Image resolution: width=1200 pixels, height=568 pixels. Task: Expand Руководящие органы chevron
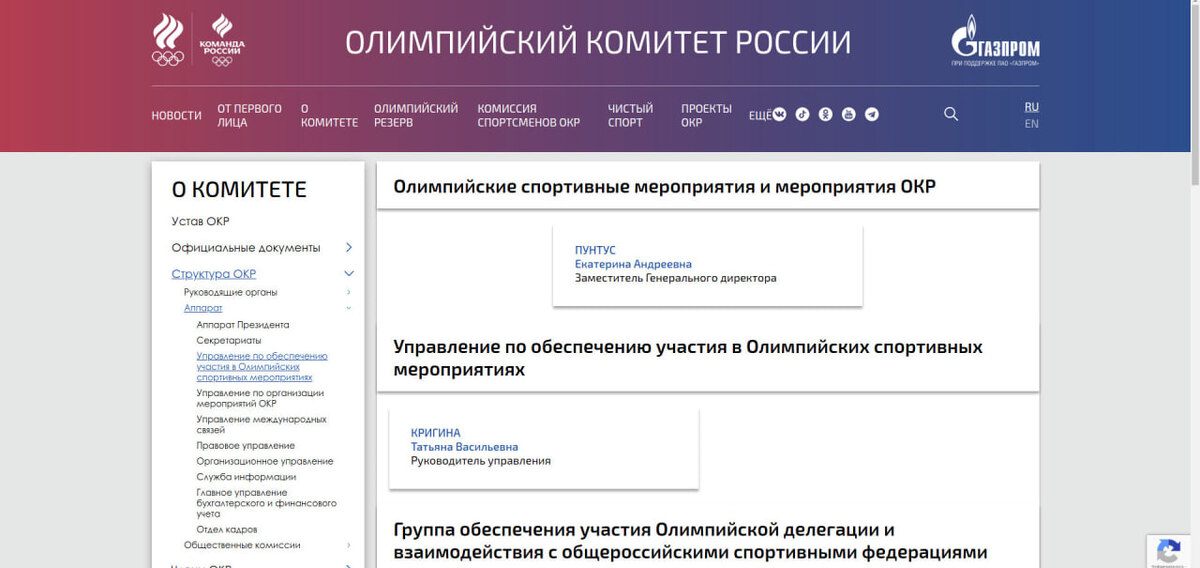349,292
